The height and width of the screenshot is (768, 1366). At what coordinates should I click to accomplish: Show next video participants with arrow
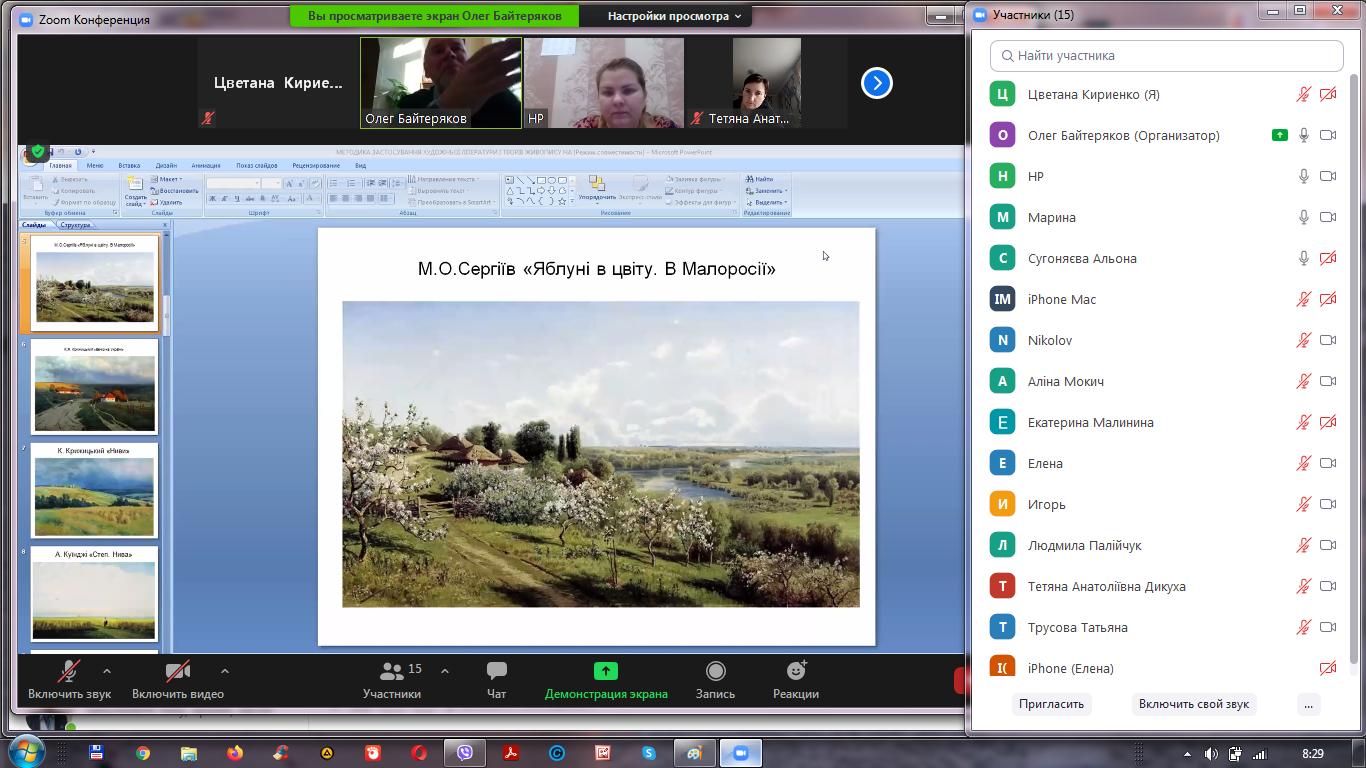[876, 83]
